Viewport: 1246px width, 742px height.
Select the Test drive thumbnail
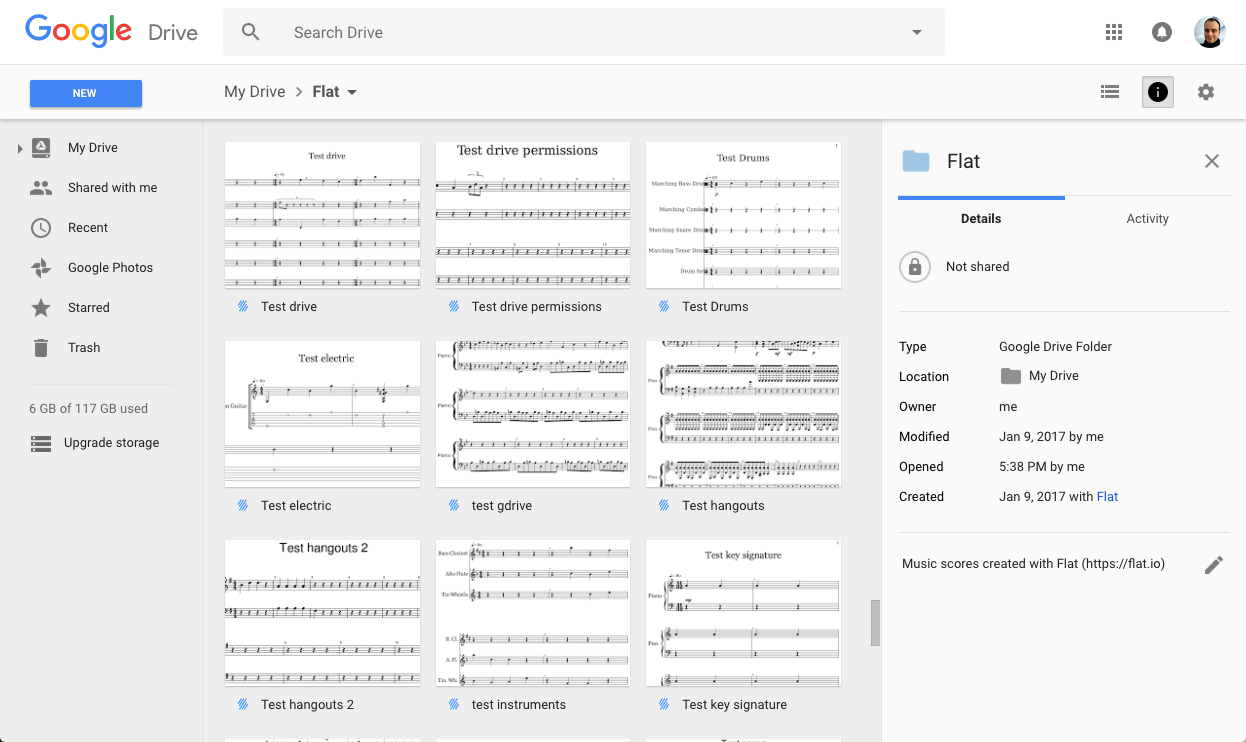[x=322, y=215]
